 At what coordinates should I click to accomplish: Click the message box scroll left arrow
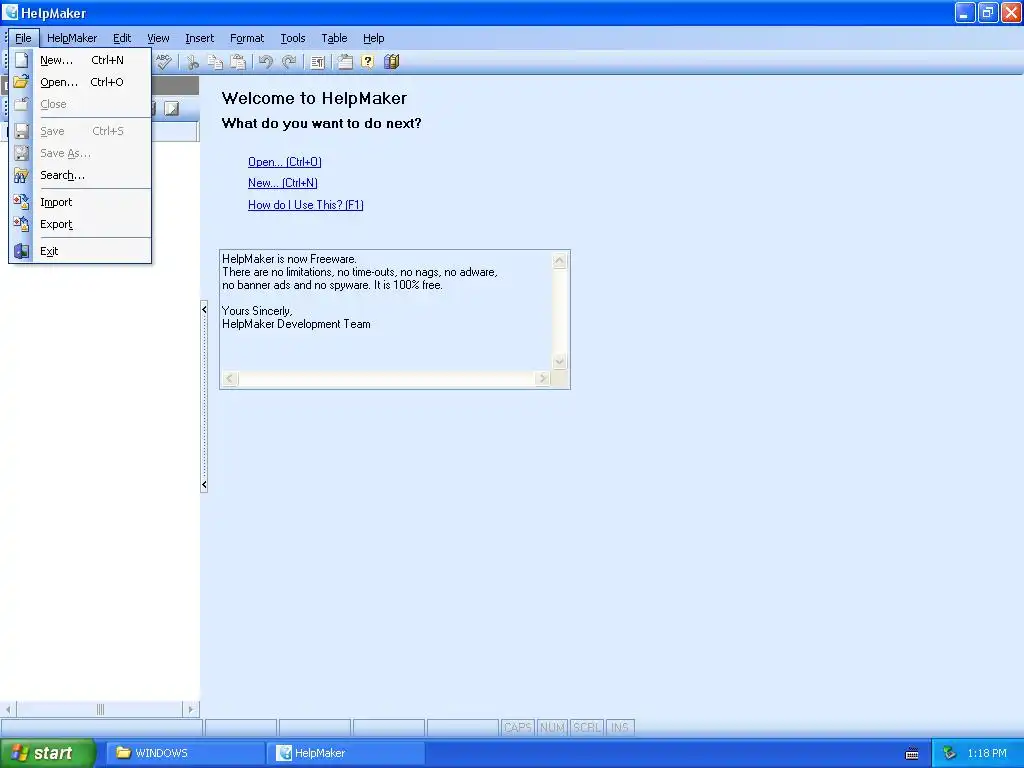[230, 379]
